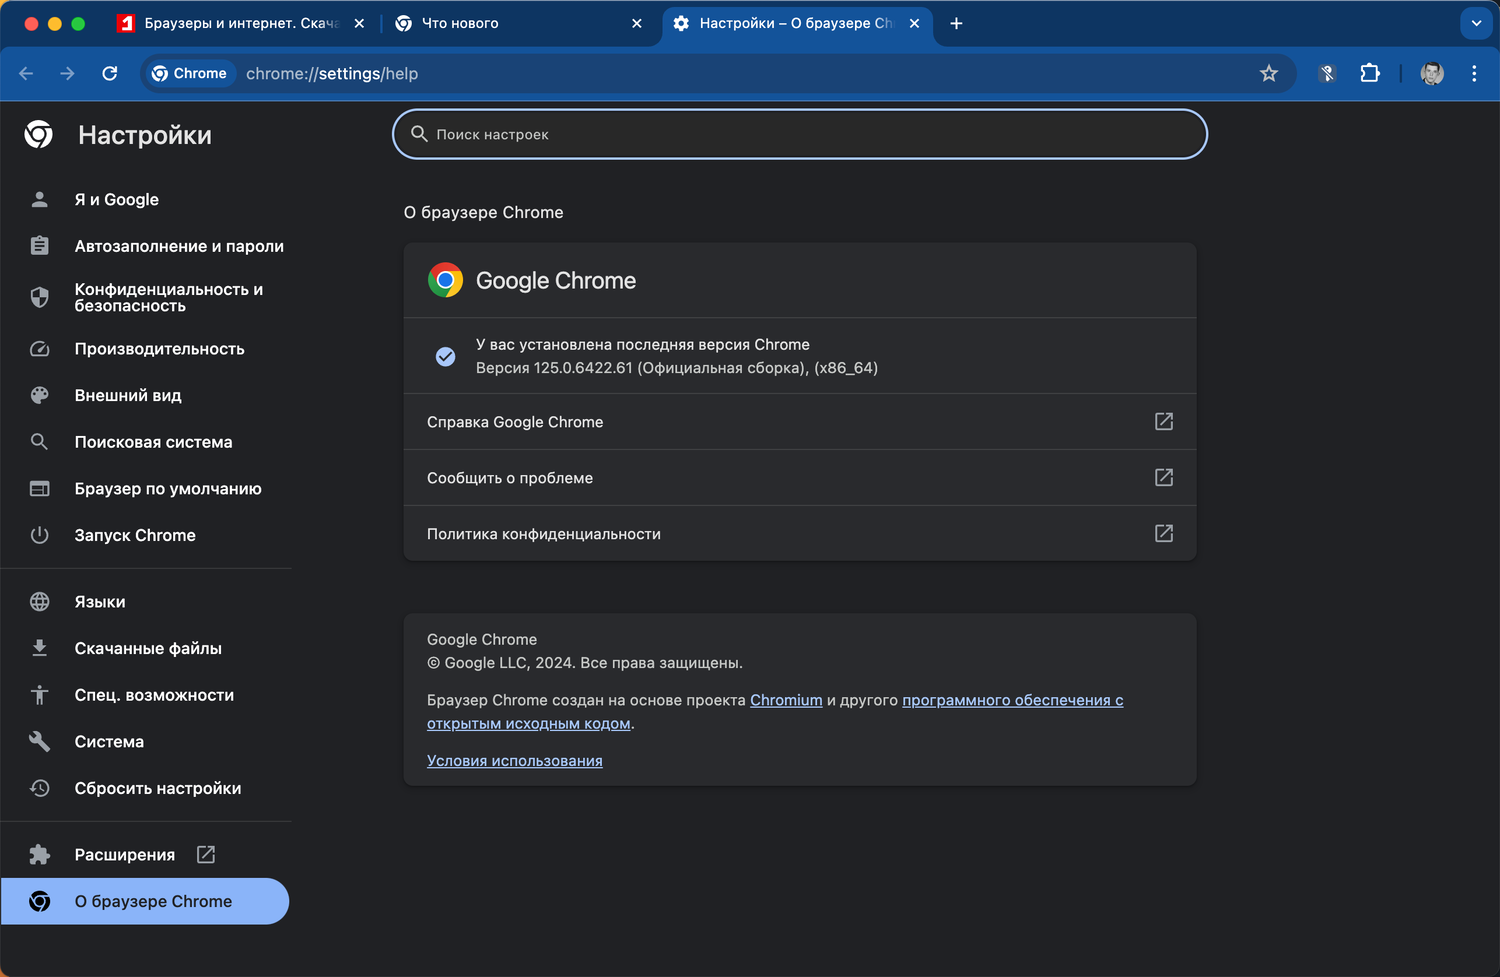Expand the tab search dropdown arrow
The height and width of the screenshot is (977, 1500).
coord(1476,23)
